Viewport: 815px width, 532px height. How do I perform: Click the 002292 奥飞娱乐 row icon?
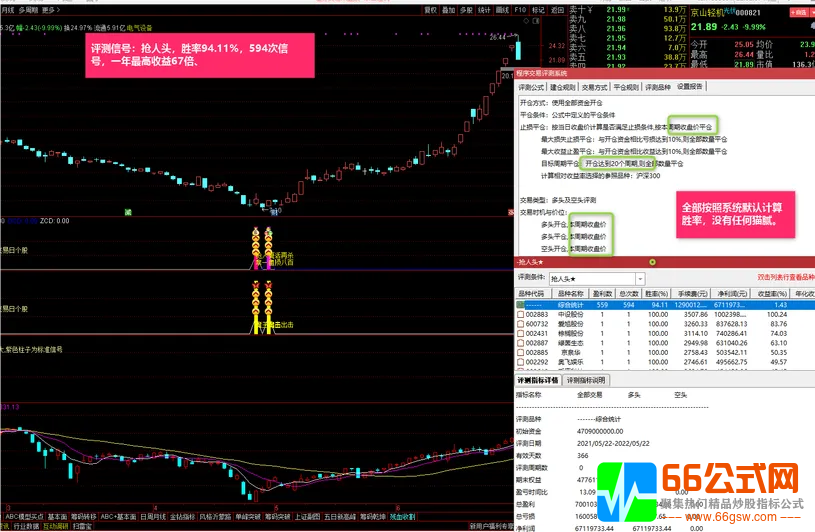[520, 362]
